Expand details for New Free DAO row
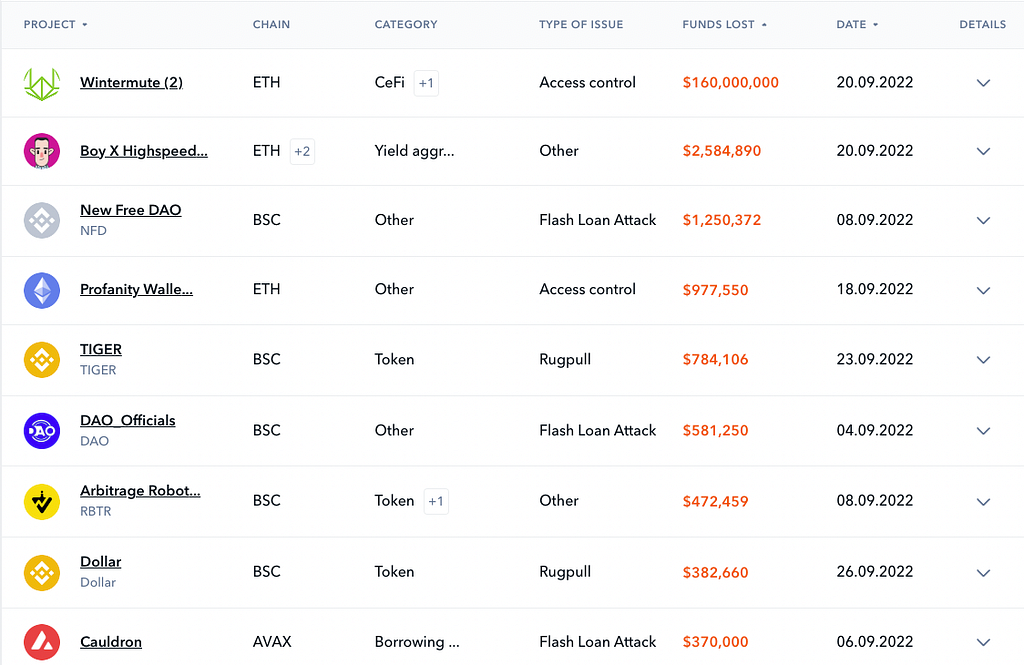1024x665 pixels. pos(983,220)
